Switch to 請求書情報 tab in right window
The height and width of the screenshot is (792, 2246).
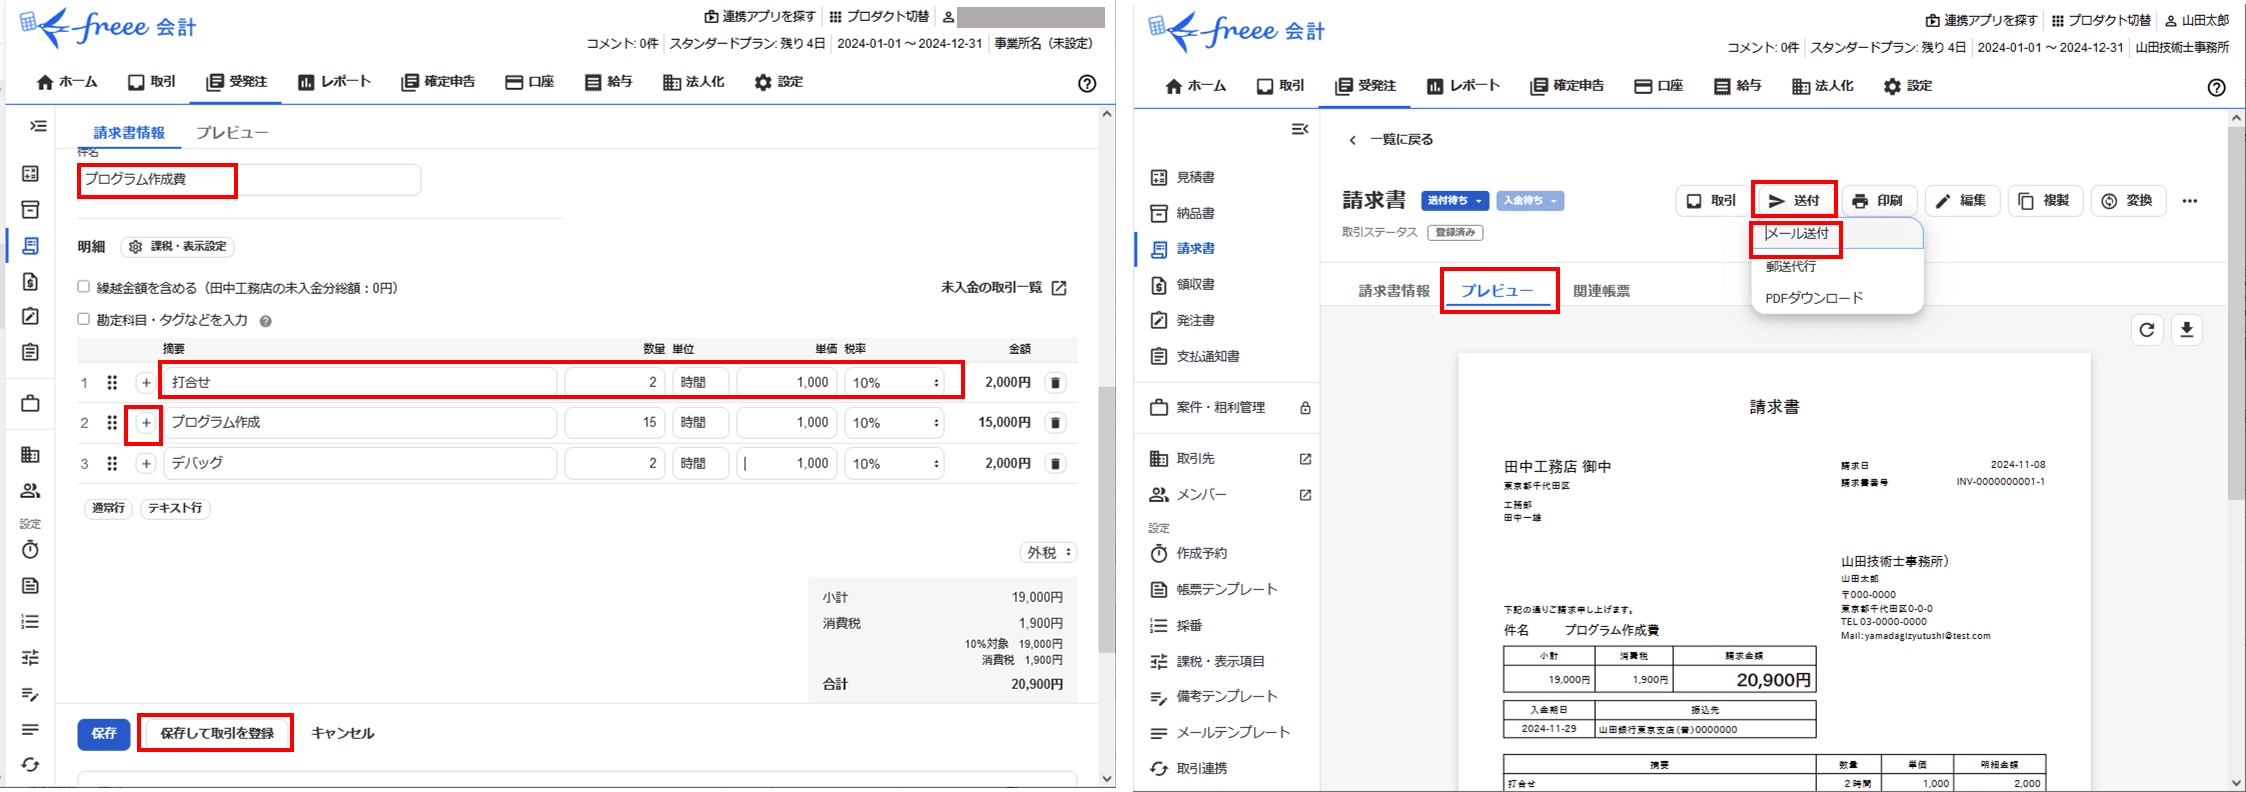coord(1393,291)
